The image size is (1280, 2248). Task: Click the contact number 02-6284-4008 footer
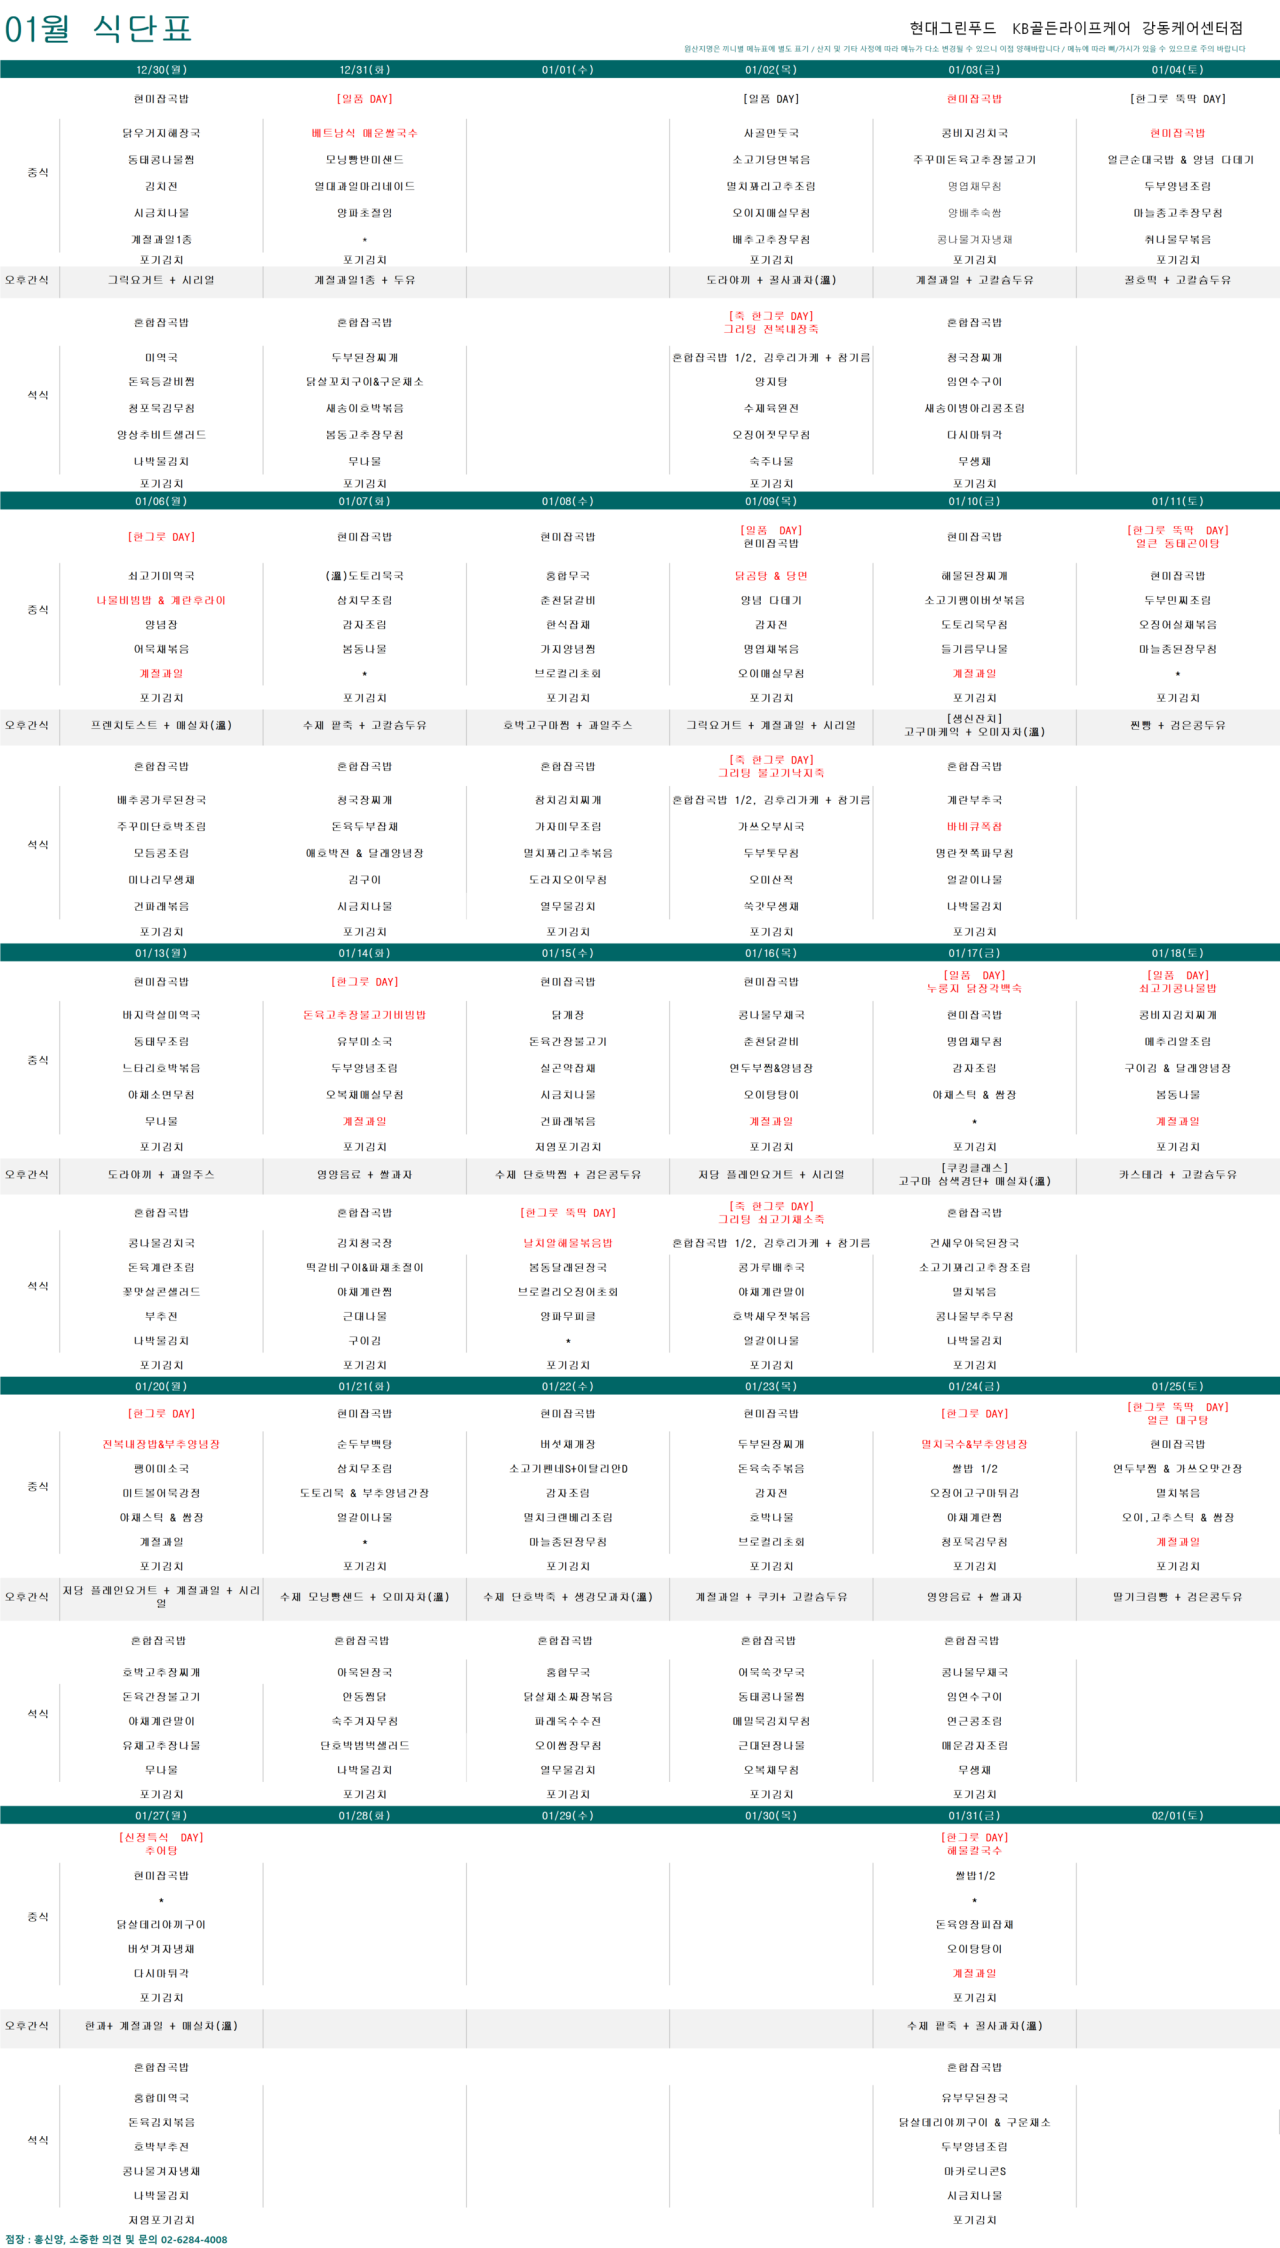(194, 2239)
